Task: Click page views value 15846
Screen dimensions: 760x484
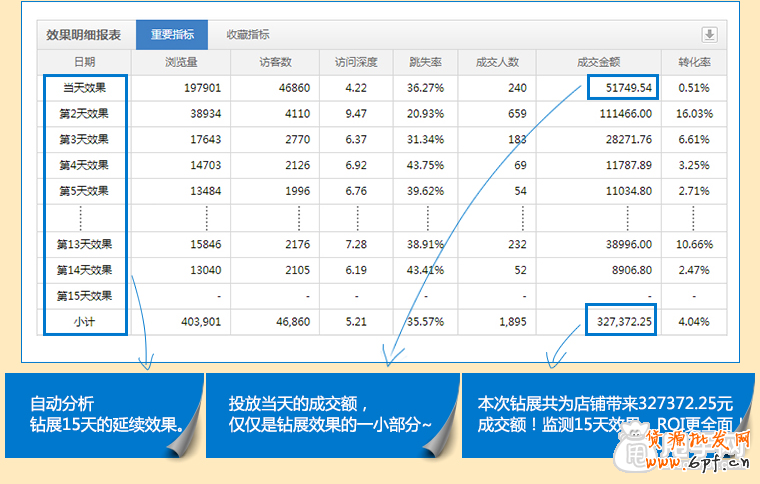Action: point(206,244)
